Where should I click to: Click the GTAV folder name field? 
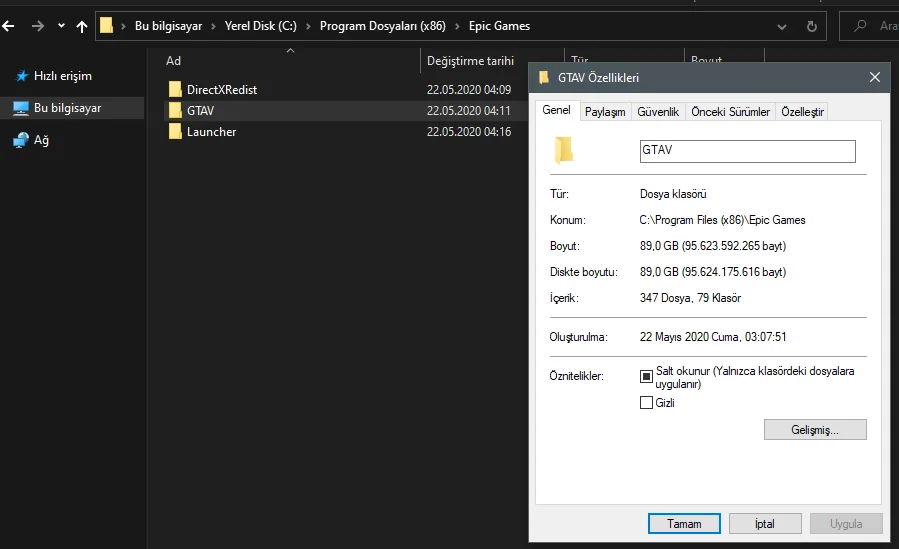(x=748, y=151)
